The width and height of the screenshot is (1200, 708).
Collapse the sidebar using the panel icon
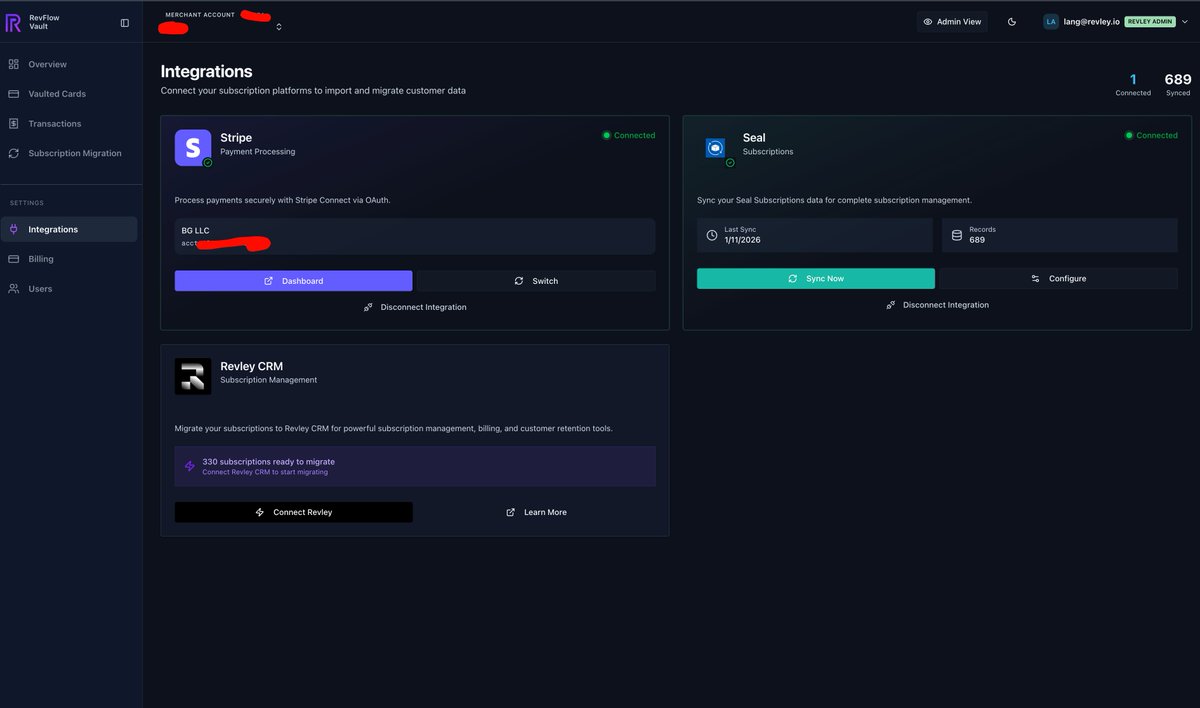pyautogui.click(x=125, y=22)
